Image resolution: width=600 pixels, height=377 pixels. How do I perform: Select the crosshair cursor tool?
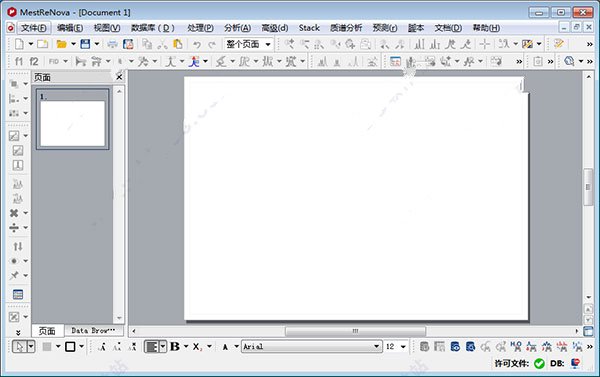coord(484,44)
